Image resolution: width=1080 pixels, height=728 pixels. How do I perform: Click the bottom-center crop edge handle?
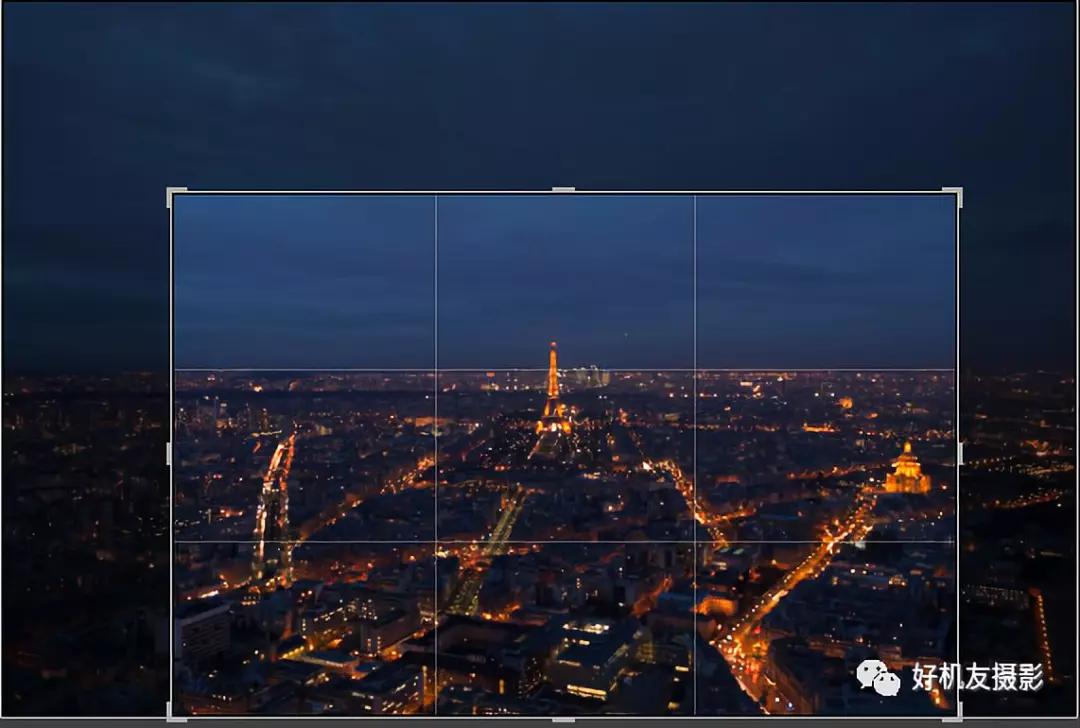(563, 720)
